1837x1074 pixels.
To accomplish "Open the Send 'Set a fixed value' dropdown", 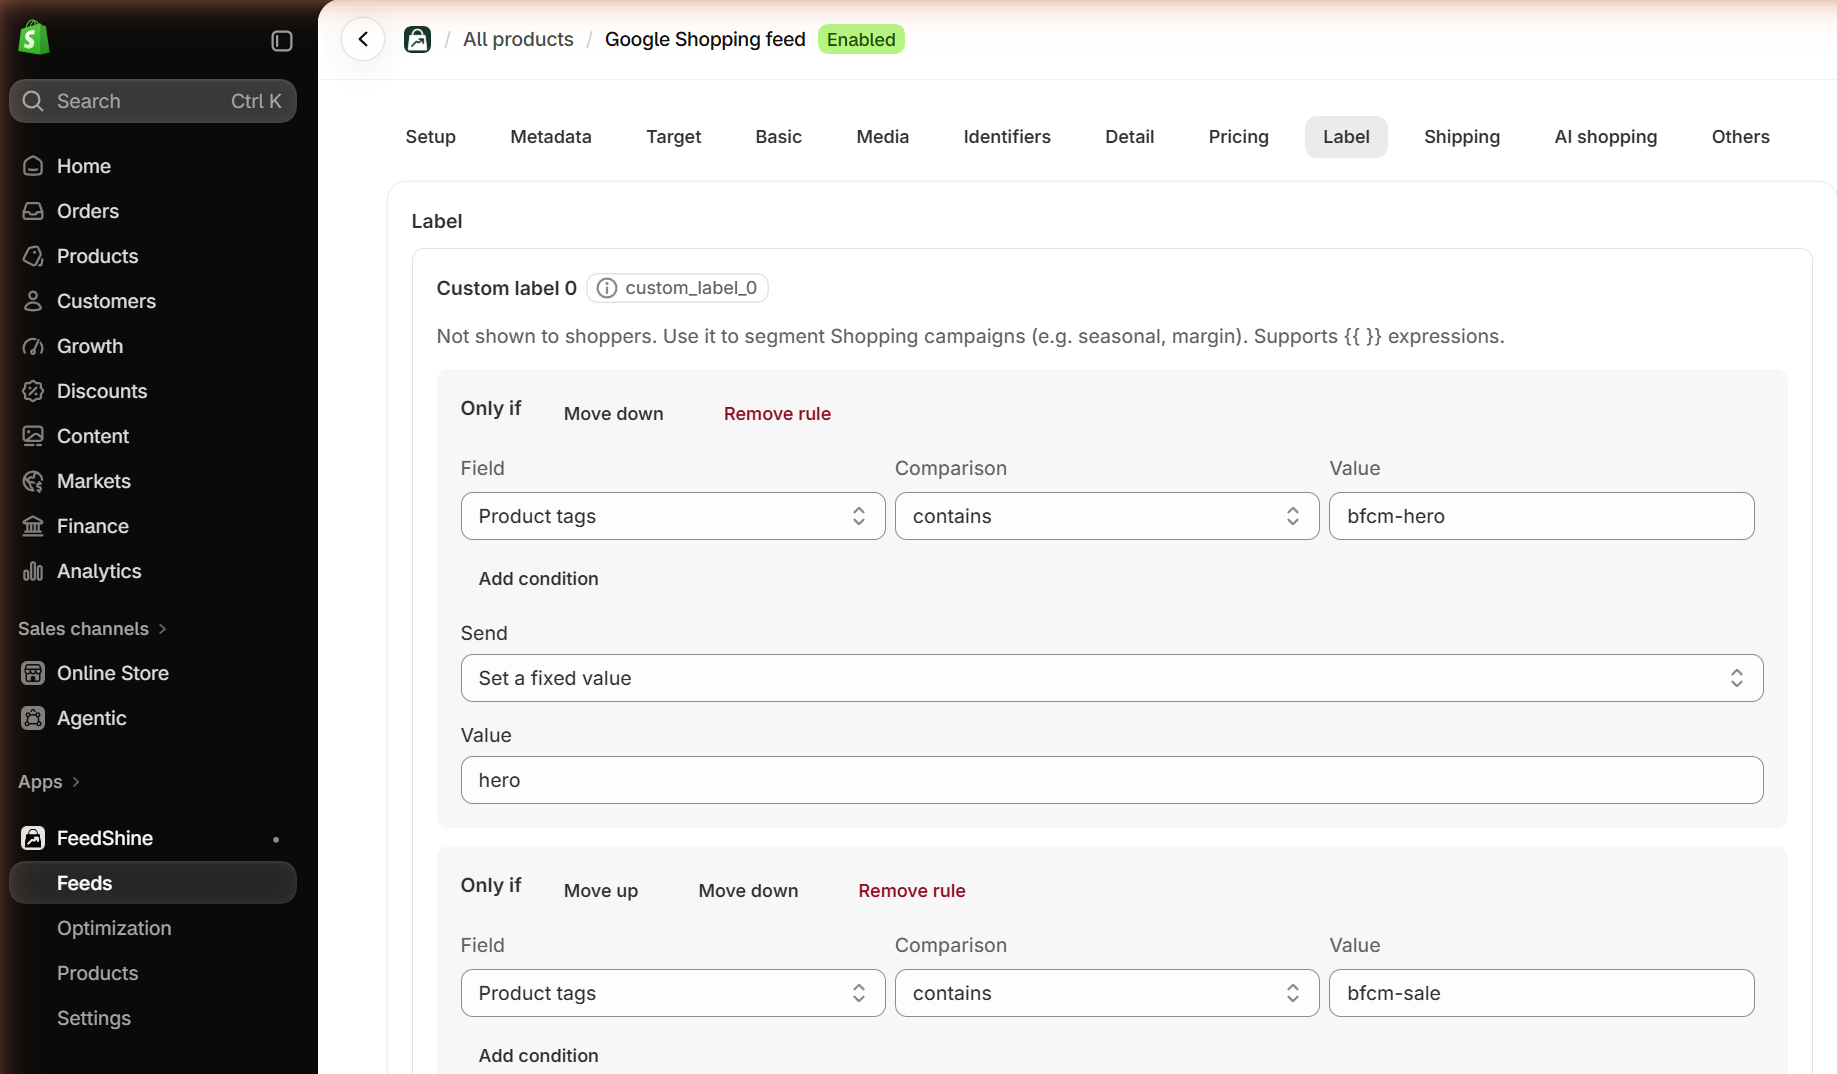I will pos(1112,678).
